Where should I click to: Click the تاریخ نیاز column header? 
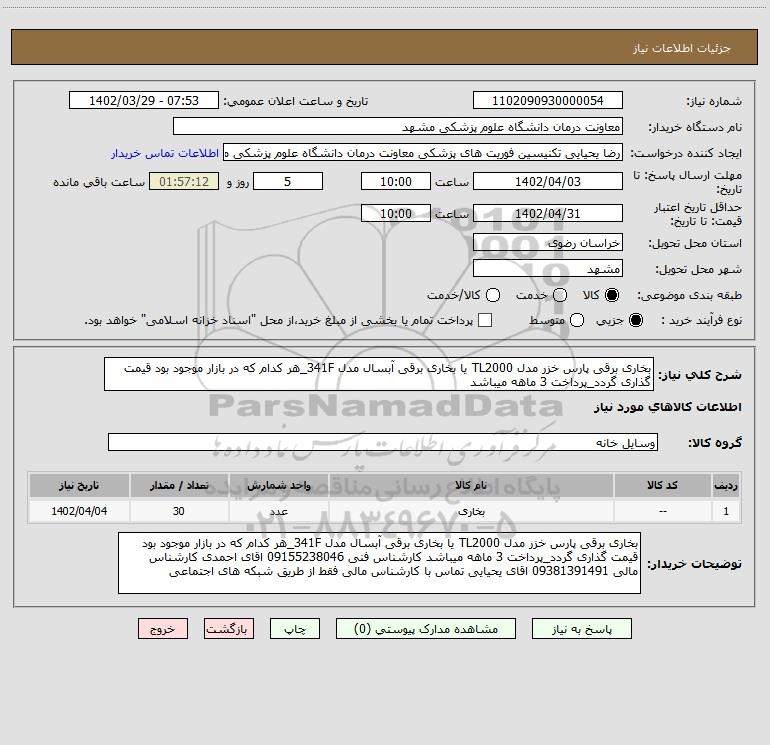pyautogui.click(x=79, y=486)
